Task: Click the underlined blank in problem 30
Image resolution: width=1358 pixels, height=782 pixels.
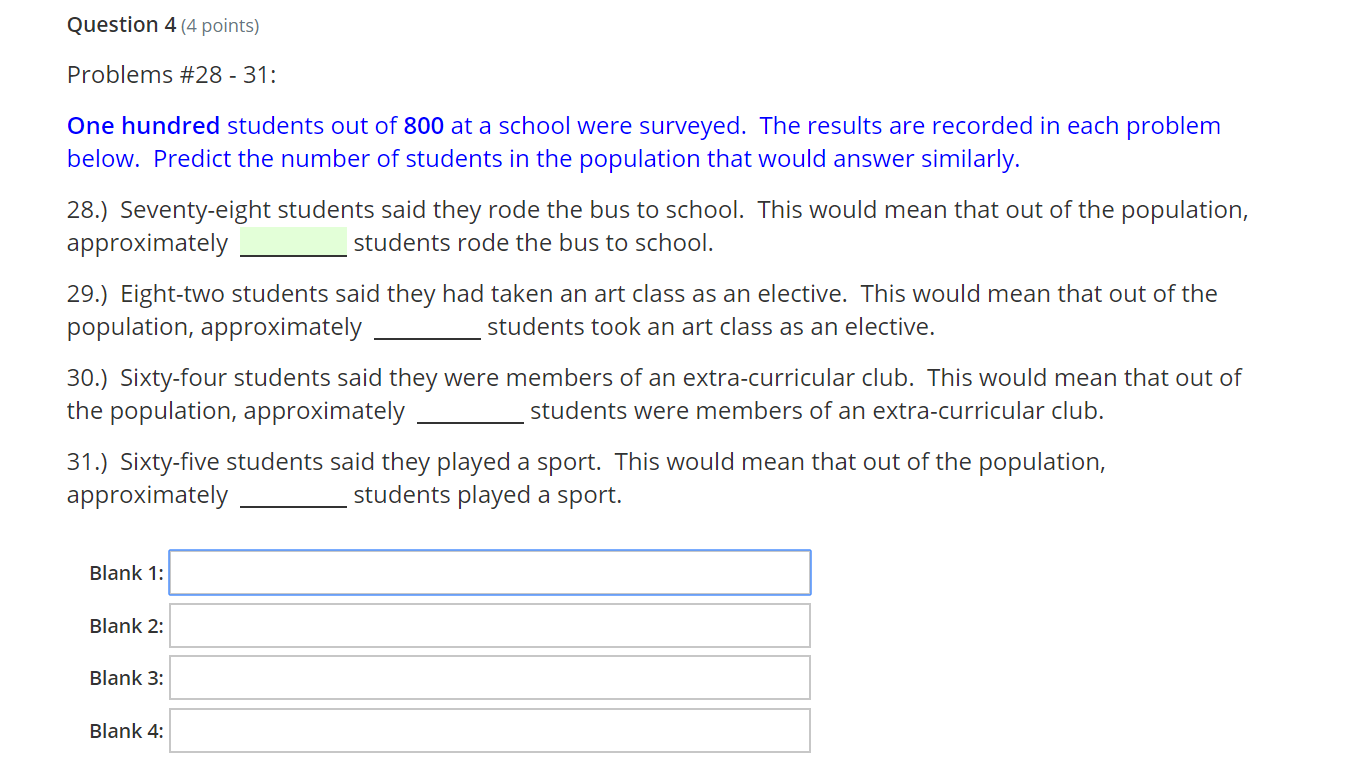Action: (470, 412)
